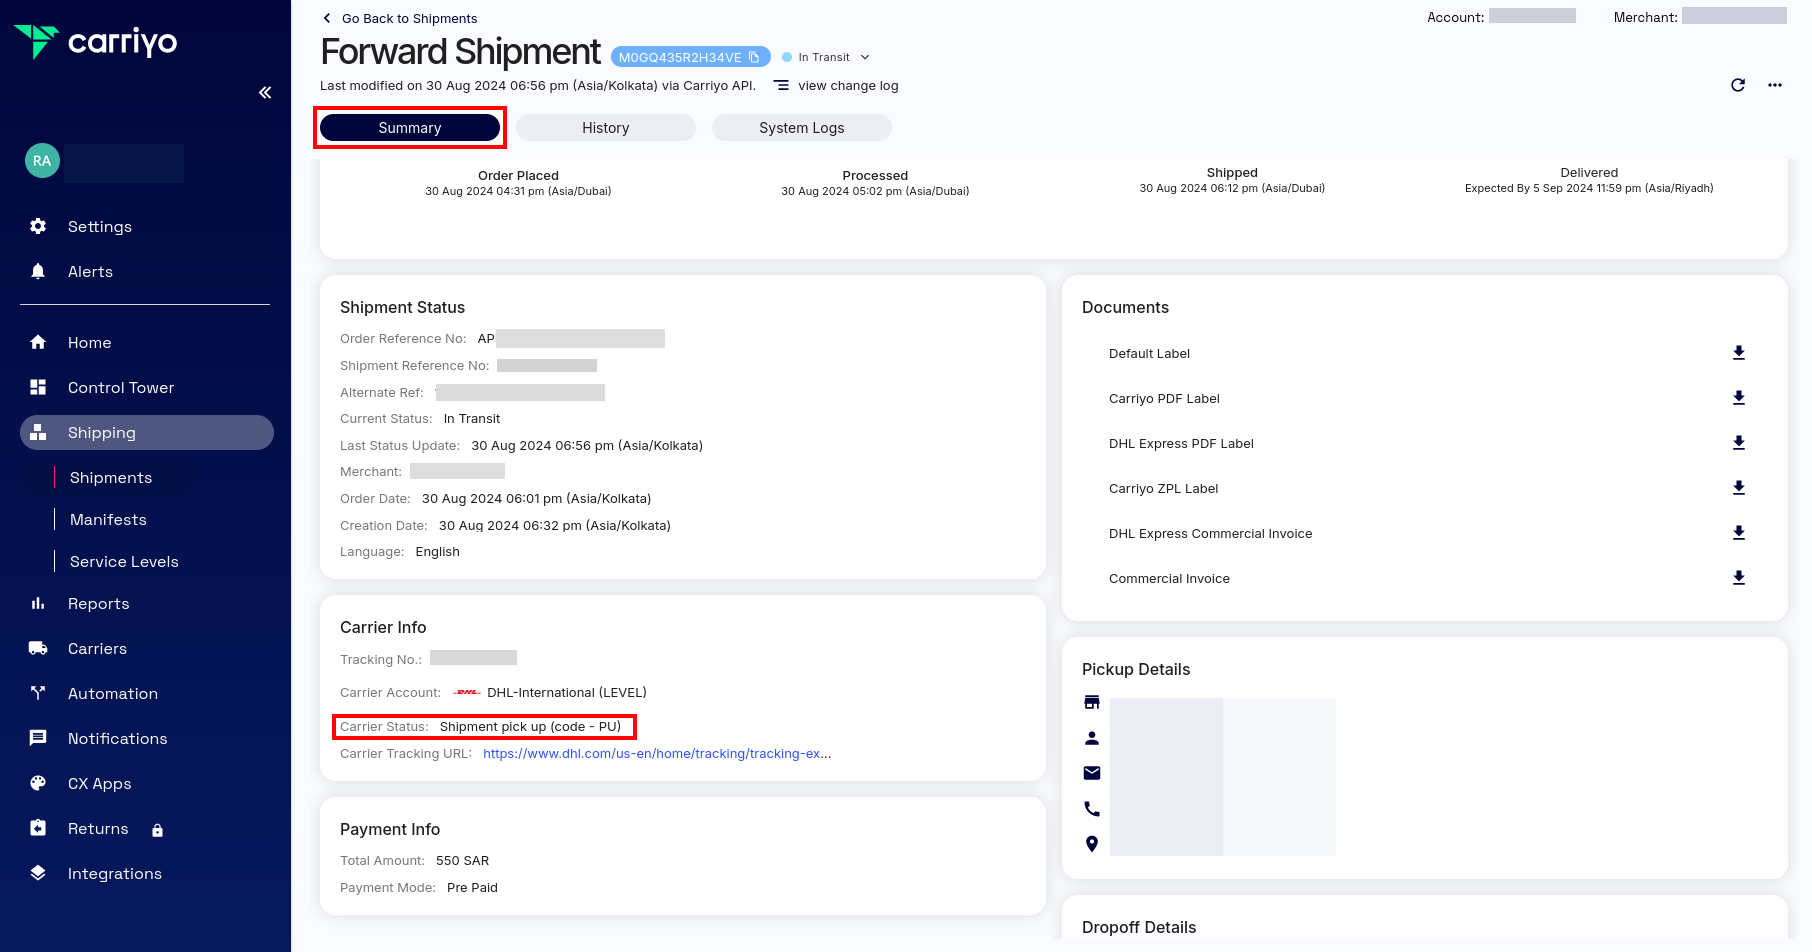The height and width of the screenshot is (952, 1812).
Task: Open the In Transit status dropdown
Action: tap(863, 57)
